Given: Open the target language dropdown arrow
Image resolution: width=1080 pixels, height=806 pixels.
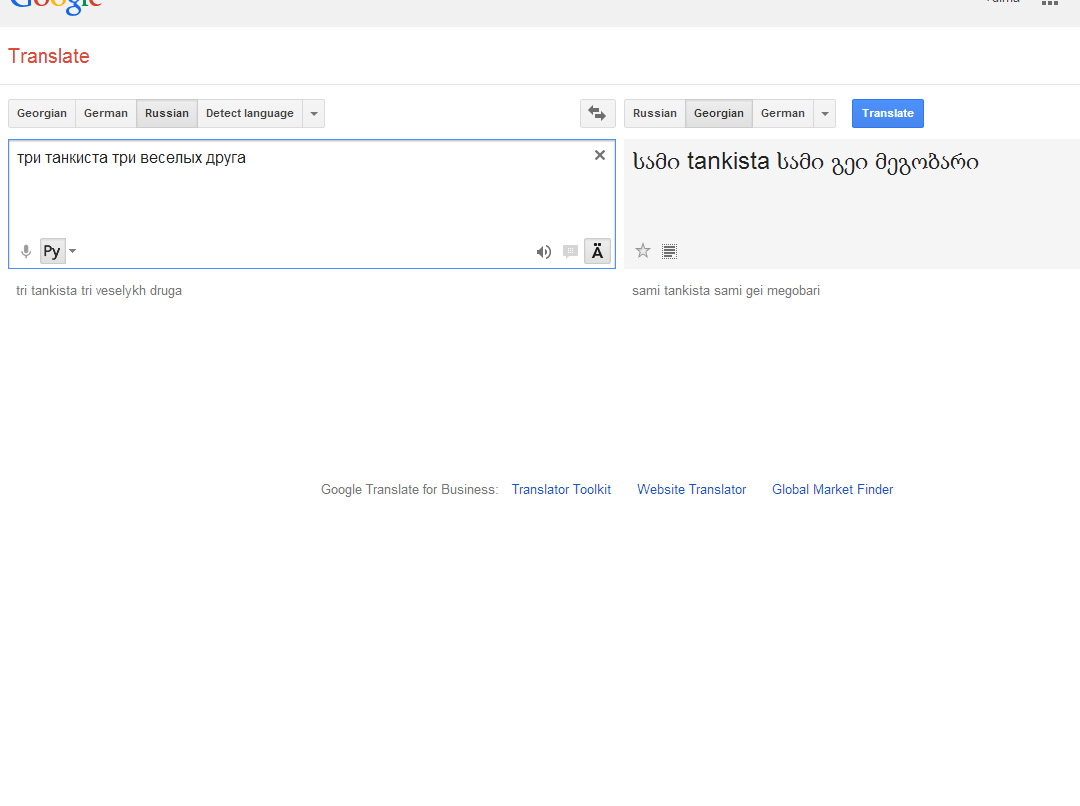Looking at the screenshot, I should coord(824,114).
